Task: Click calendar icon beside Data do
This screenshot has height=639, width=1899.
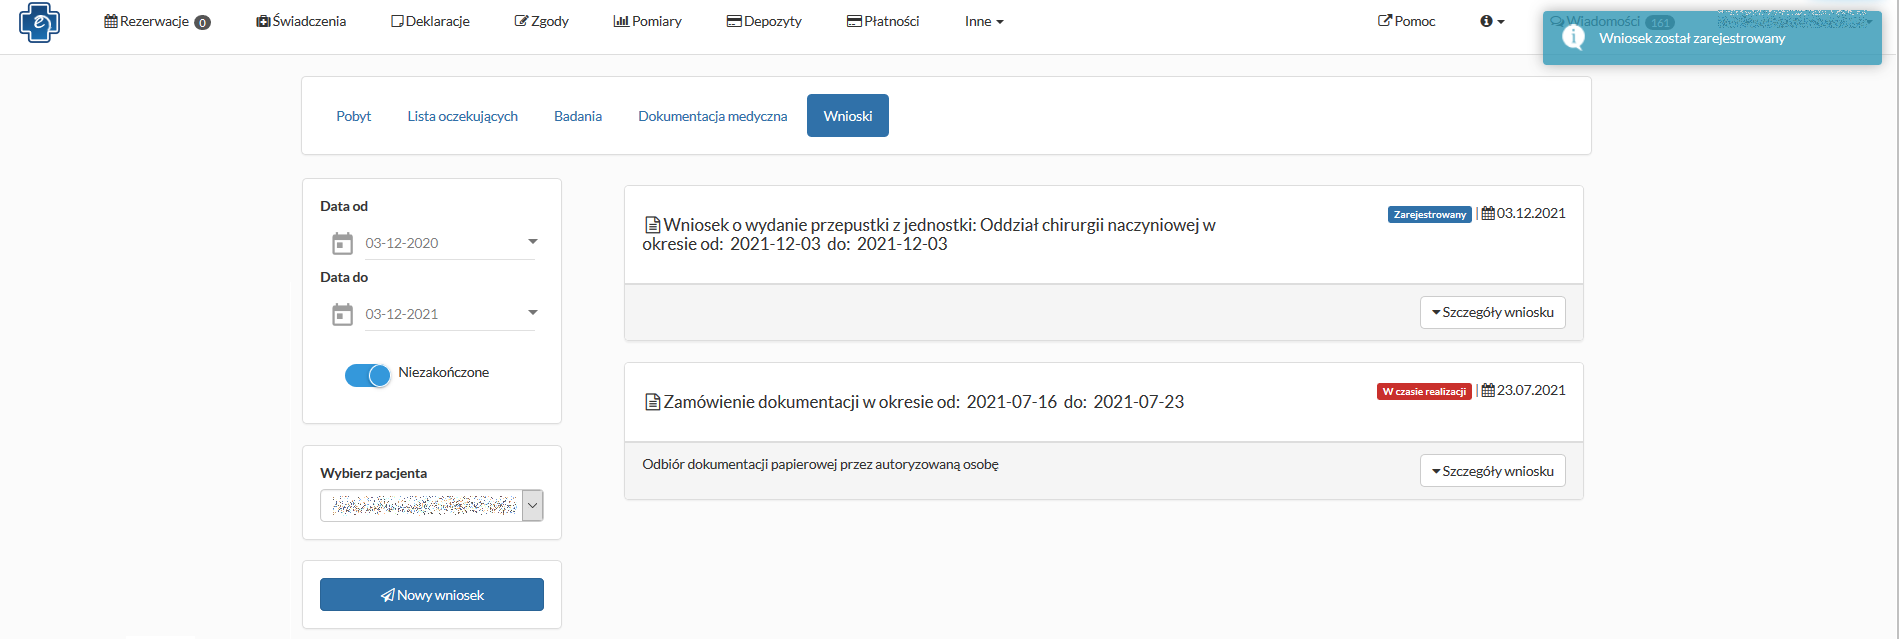Action: [342, 314]
